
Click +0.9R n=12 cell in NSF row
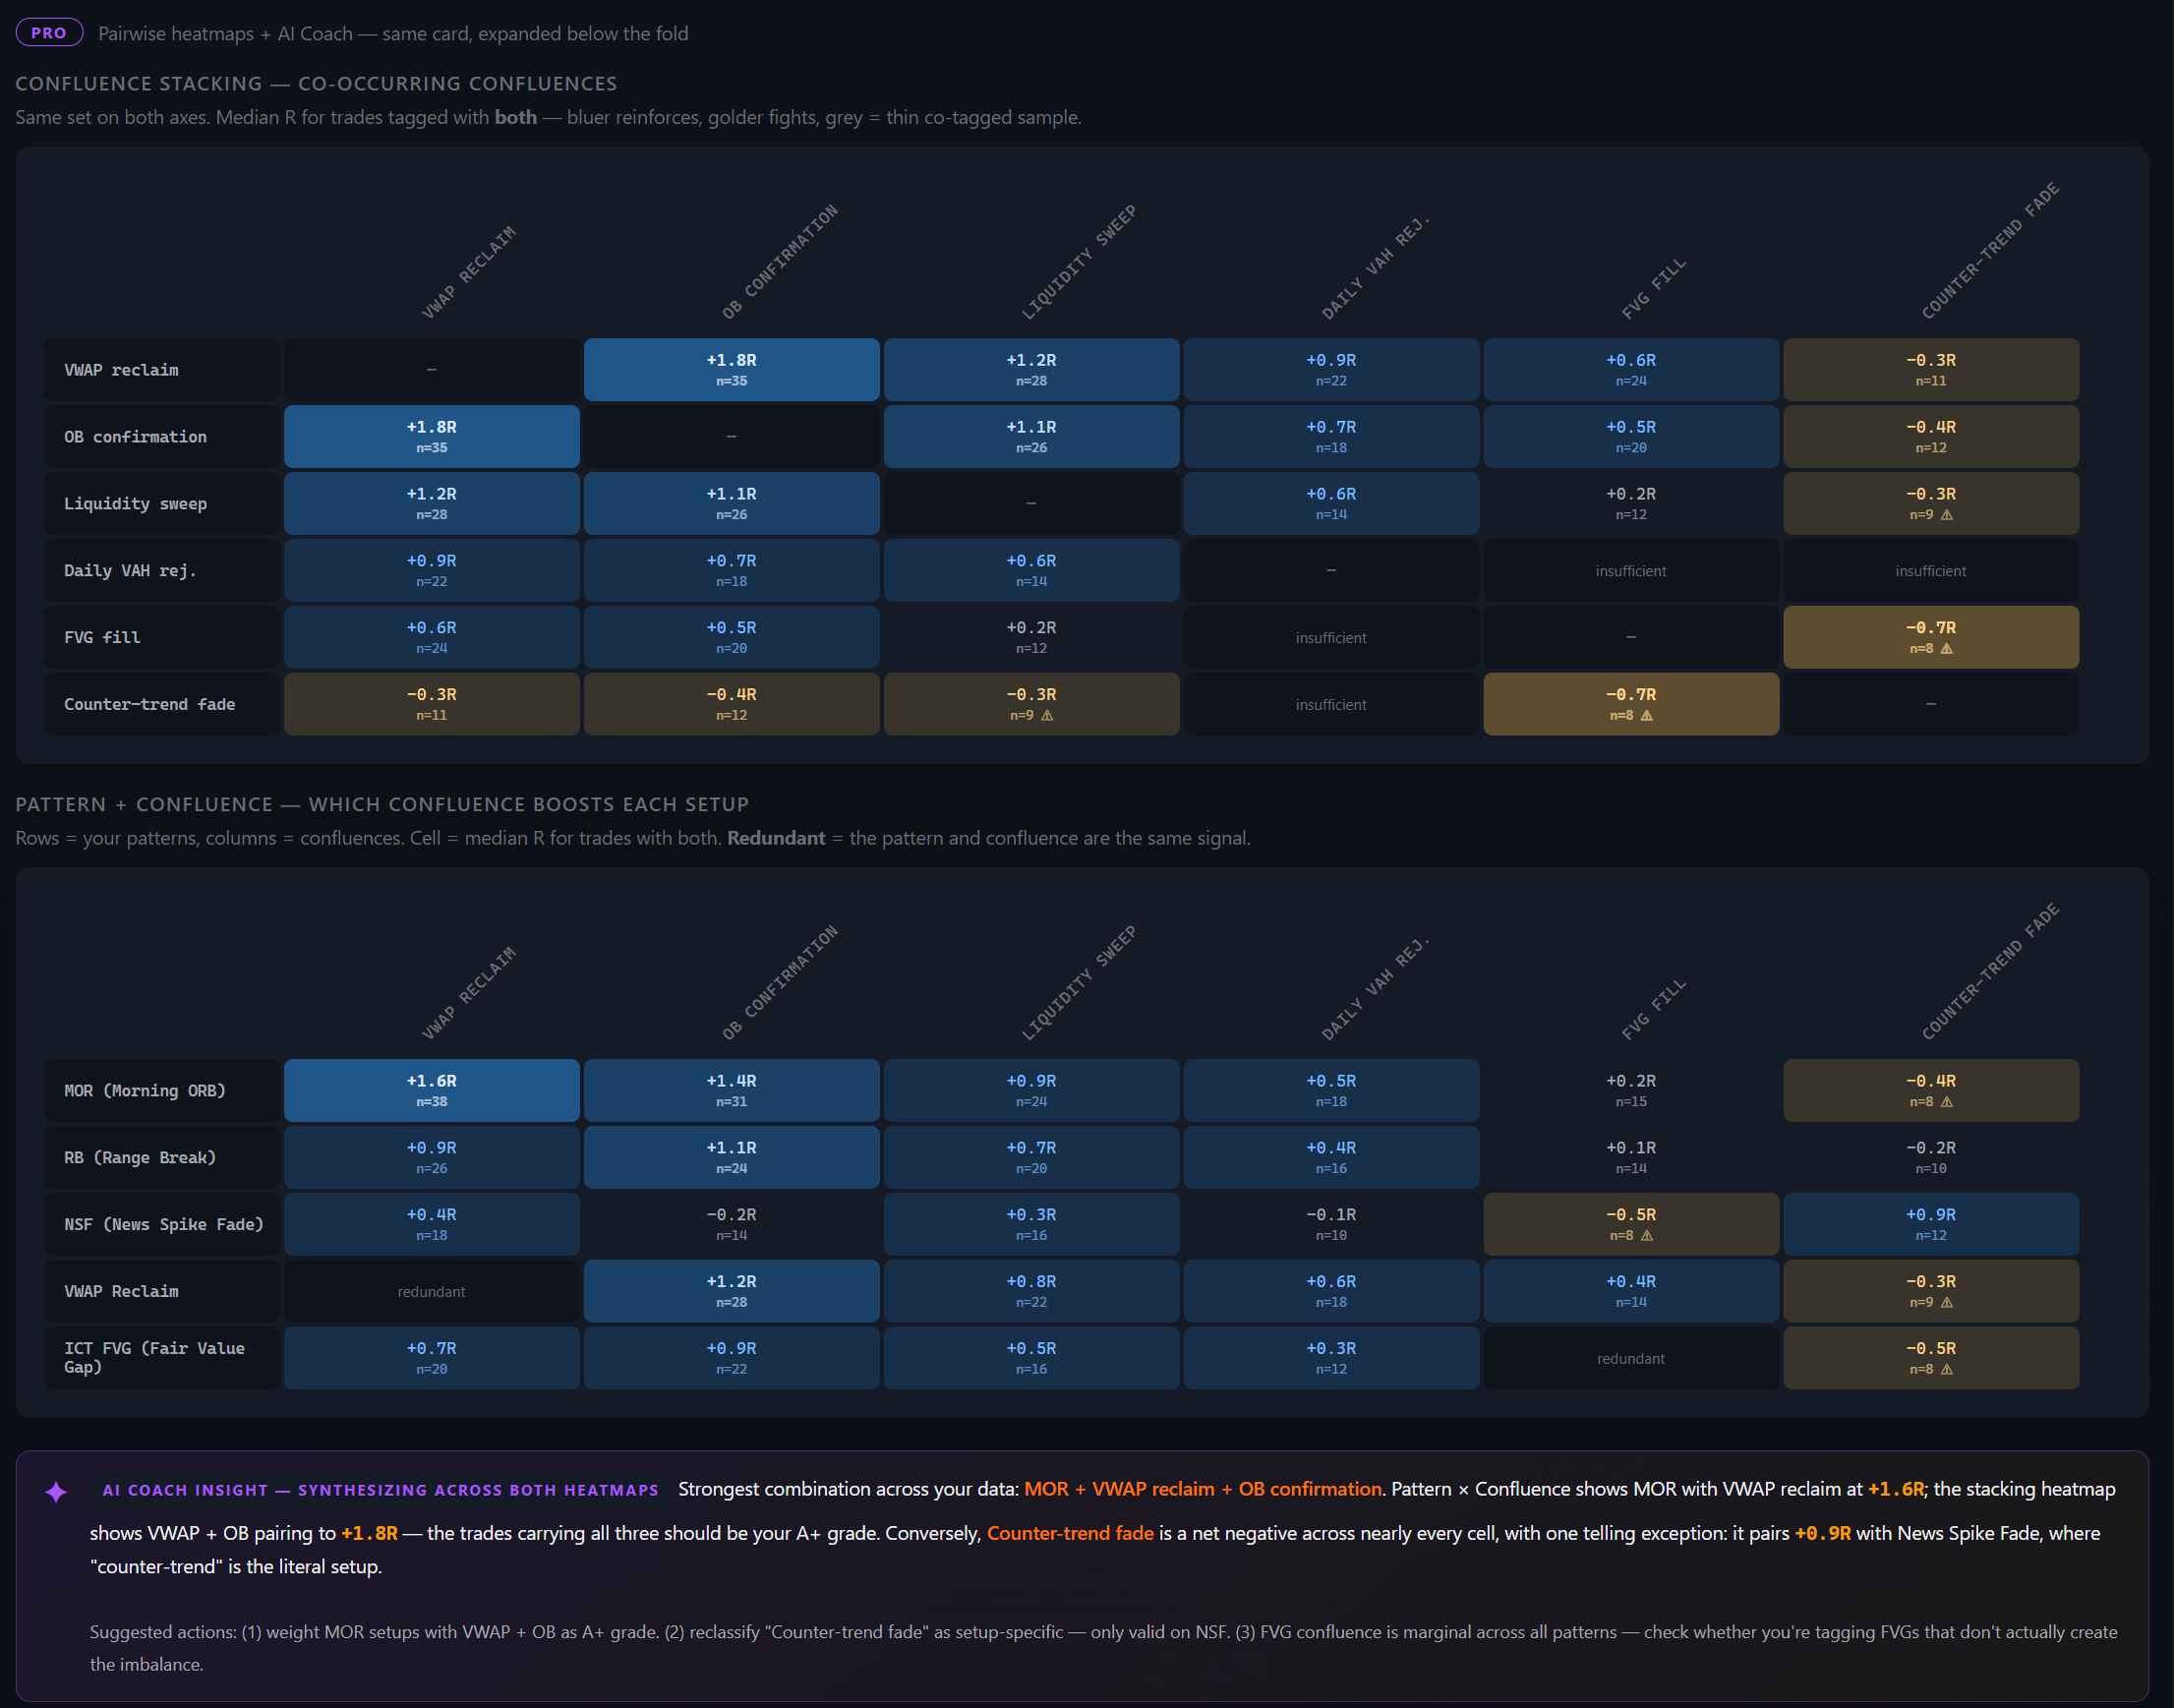[1932, 1225]
